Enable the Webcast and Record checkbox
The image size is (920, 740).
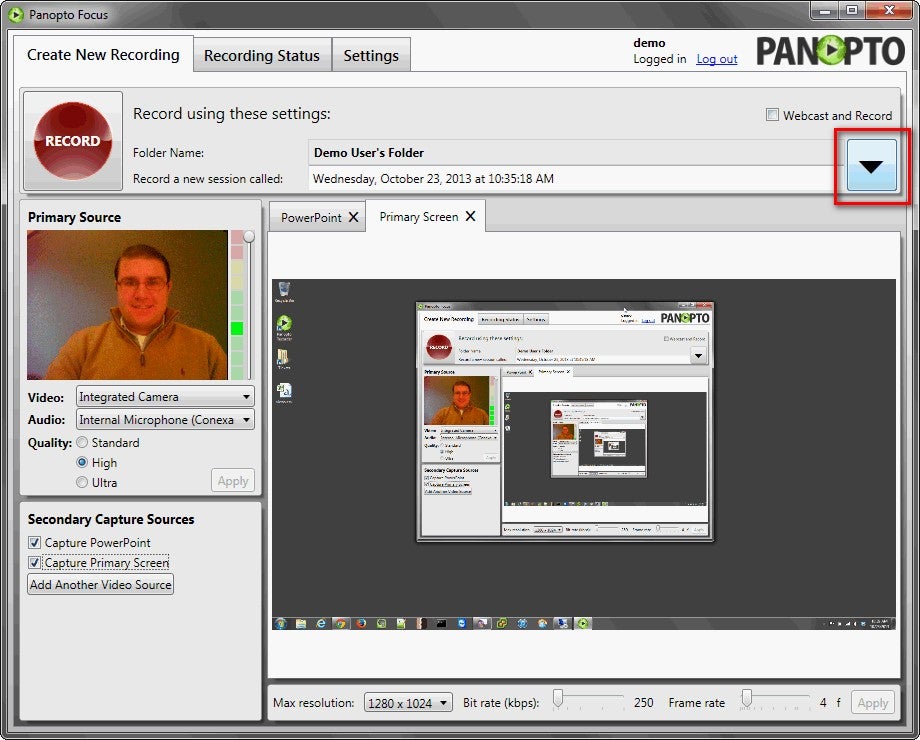[772, 115]
